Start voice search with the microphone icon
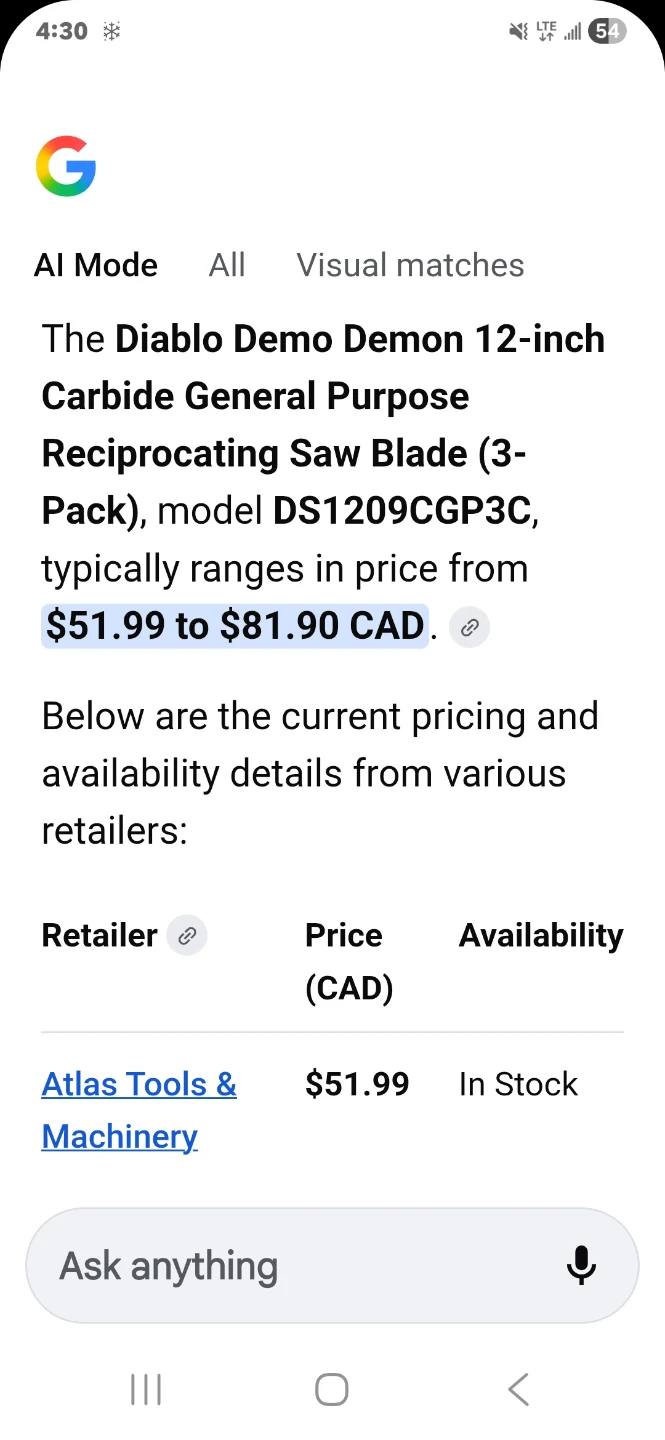 (581, 1266)
